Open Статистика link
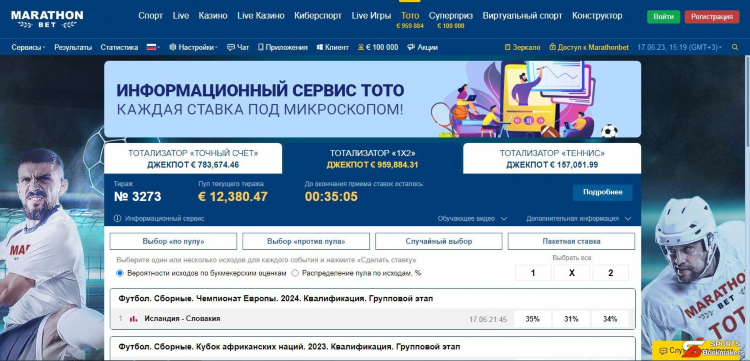750x361 pixels. [x=119, y=47]
